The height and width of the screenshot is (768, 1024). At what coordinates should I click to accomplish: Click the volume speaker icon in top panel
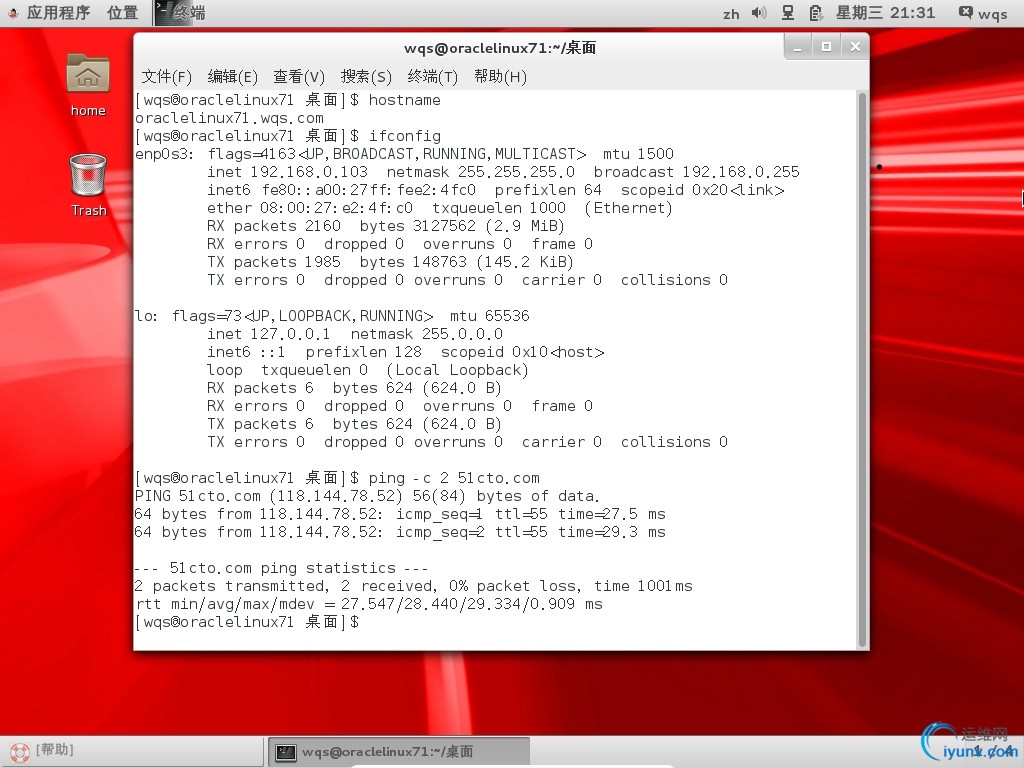click(759, 13)
